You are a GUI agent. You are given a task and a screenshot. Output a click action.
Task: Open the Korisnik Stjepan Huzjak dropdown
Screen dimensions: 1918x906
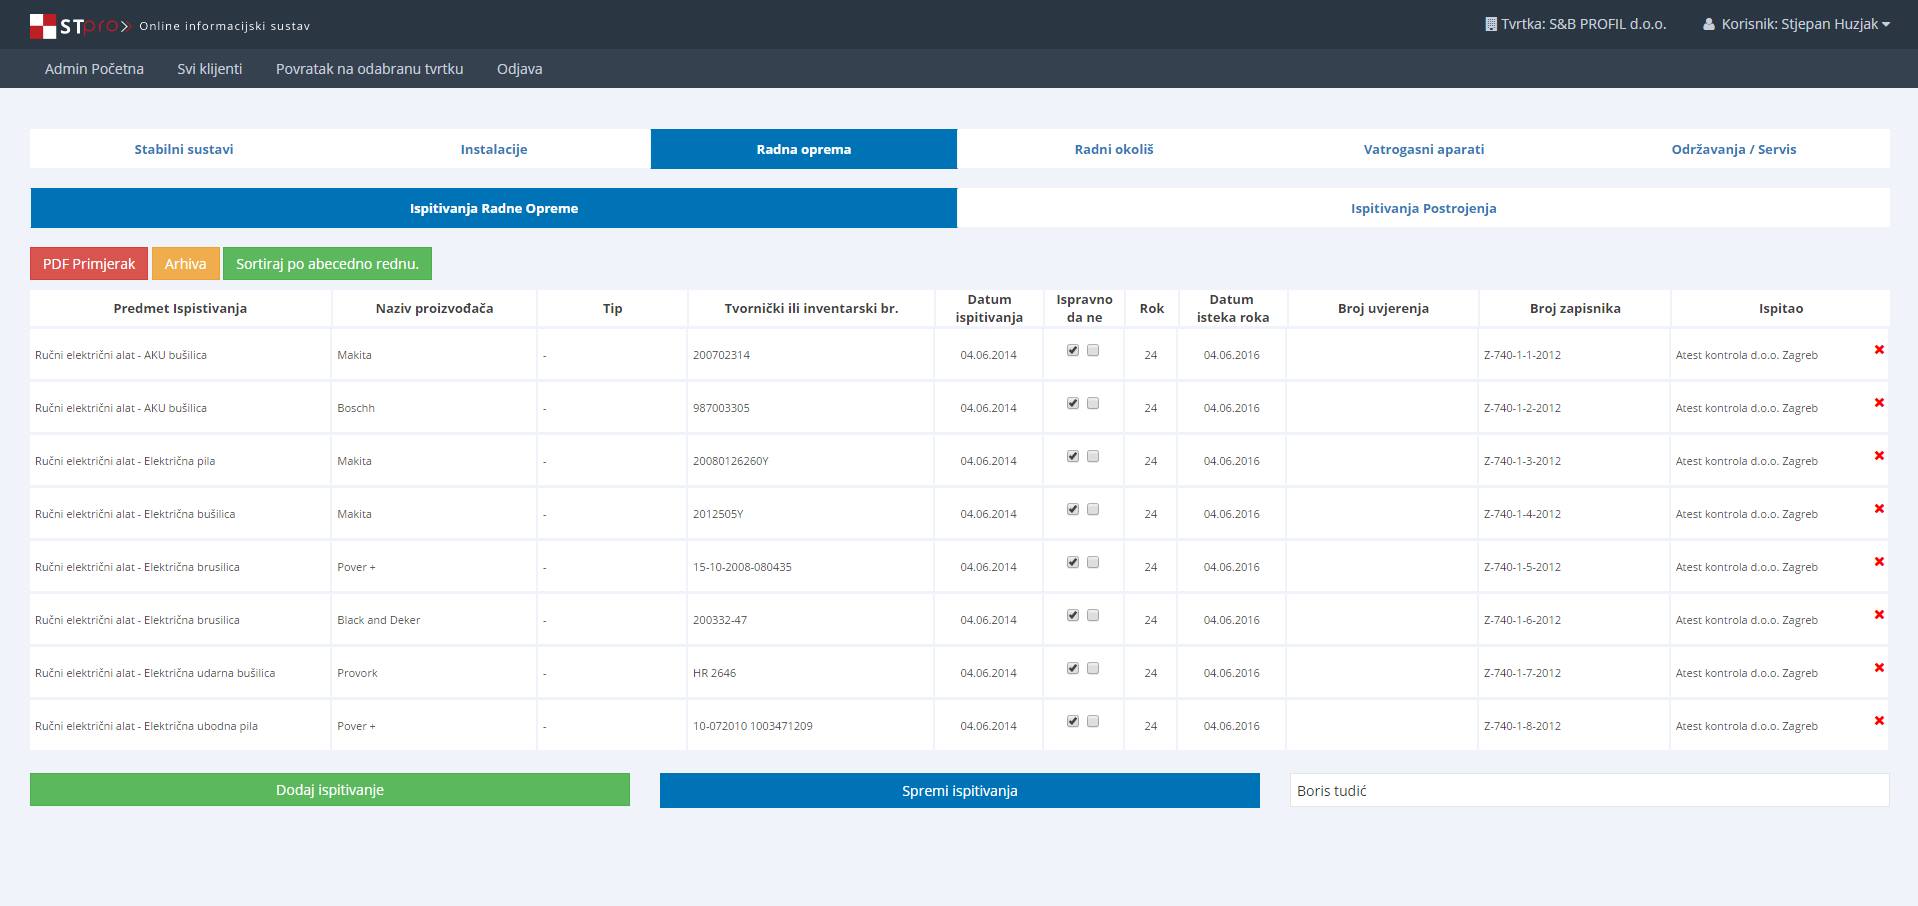tap(1797, 24)
